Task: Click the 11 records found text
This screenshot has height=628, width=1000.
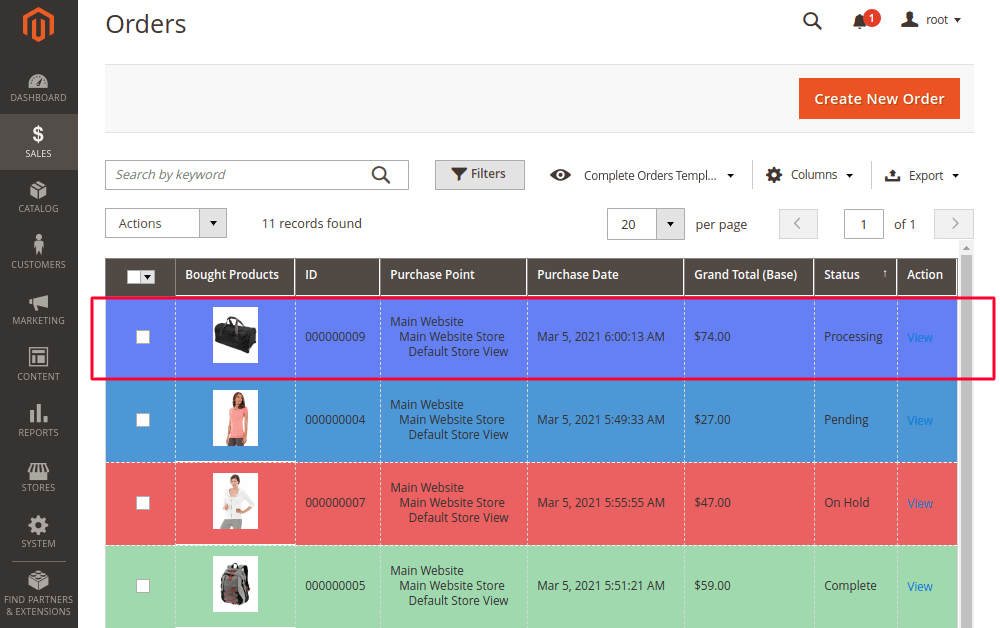Action: point(311,223)
